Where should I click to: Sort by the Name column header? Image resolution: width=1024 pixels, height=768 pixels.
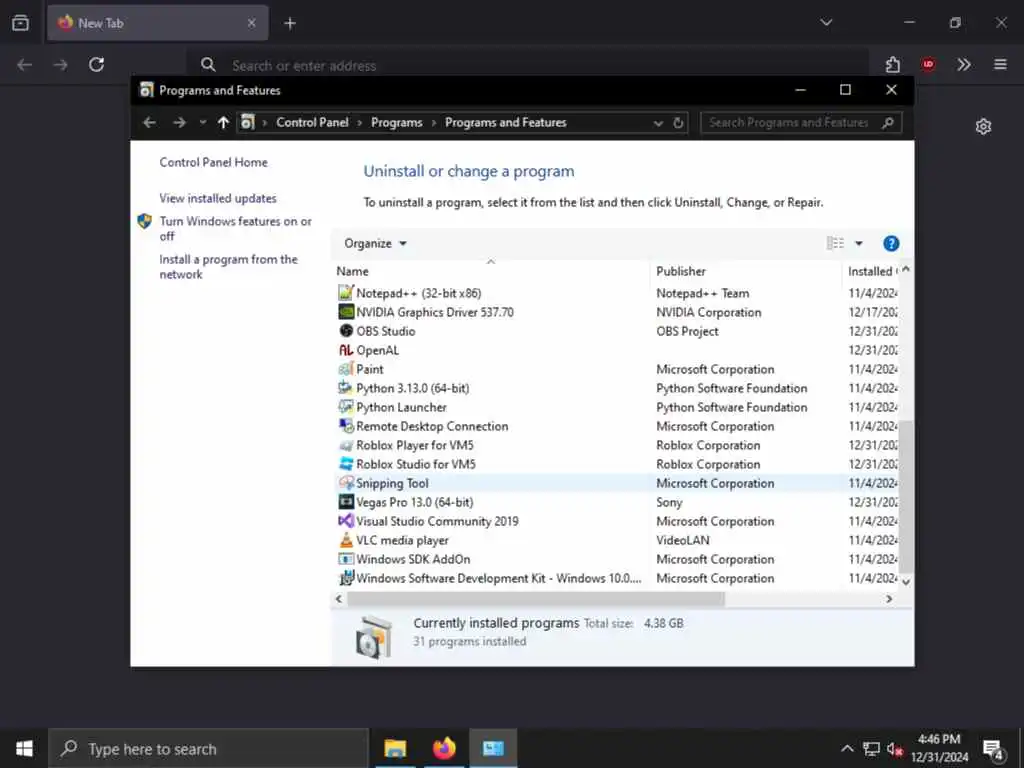pos(490,271)
